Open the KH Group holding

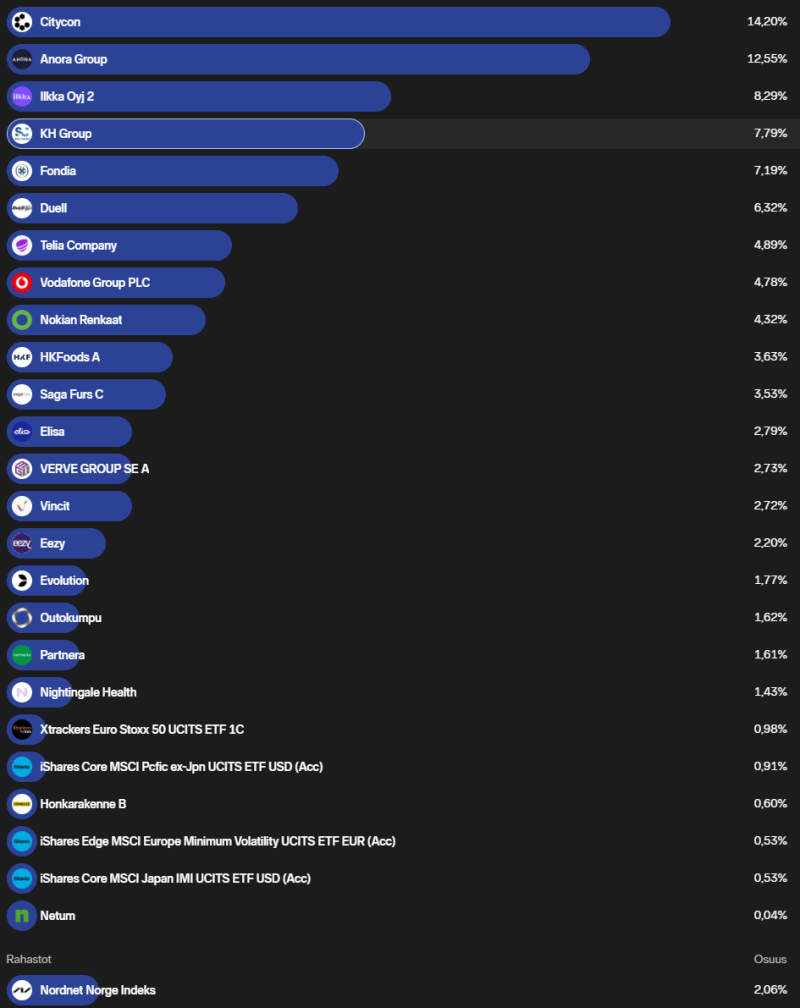pos(185,134)
